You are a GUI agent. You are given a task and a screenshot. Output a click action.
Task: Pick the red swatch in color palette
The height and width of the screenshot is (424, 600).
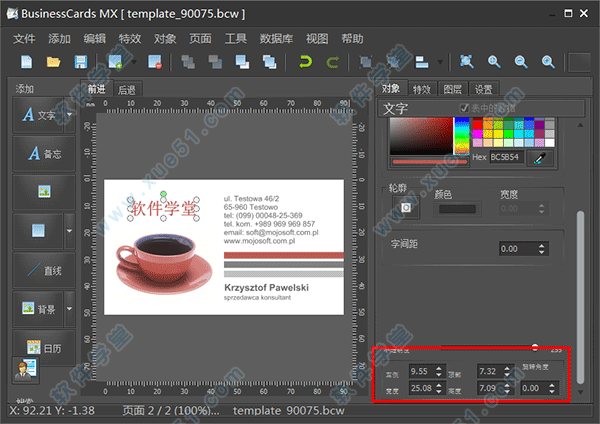click(x=477, y=125)
